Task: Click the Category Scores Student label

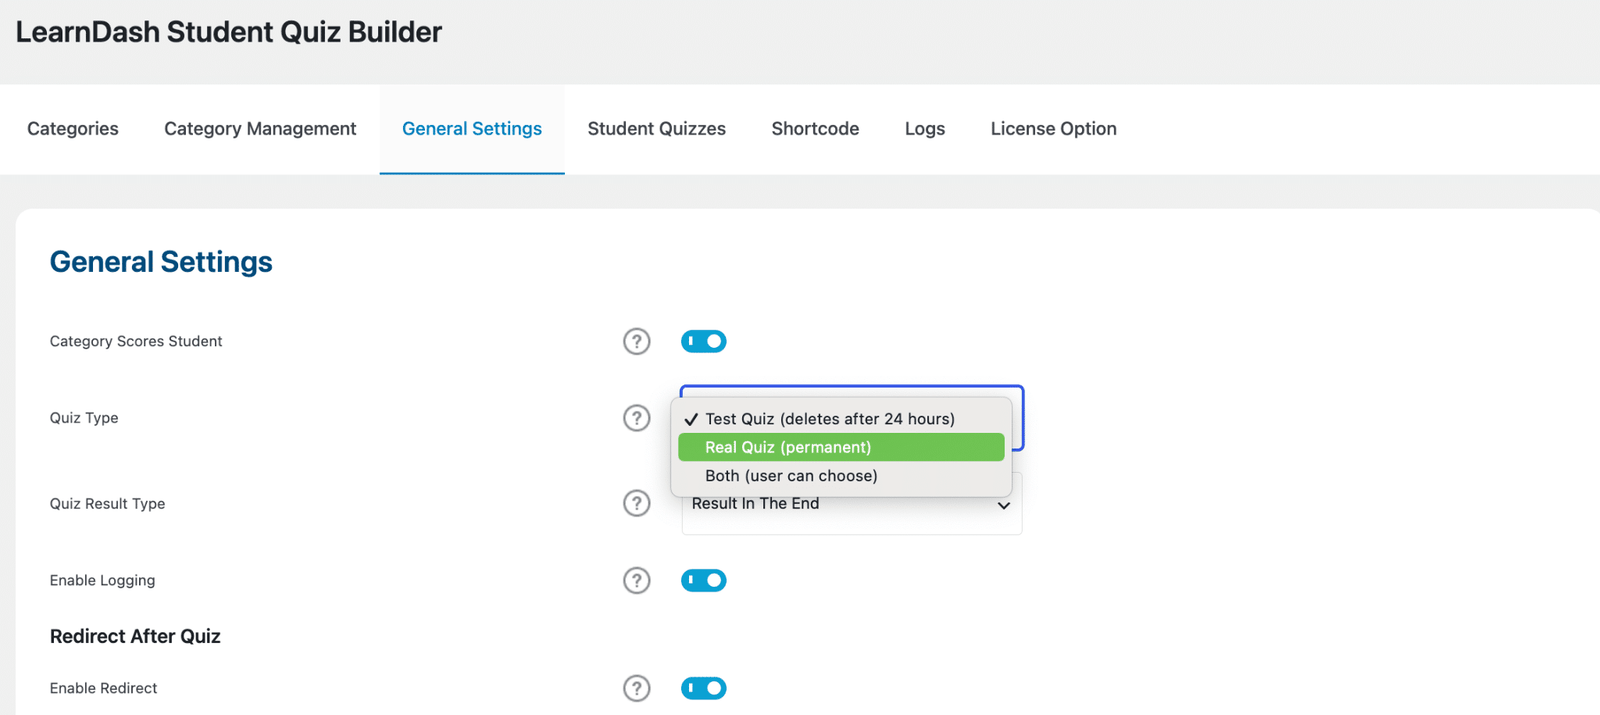Action: 136,341
